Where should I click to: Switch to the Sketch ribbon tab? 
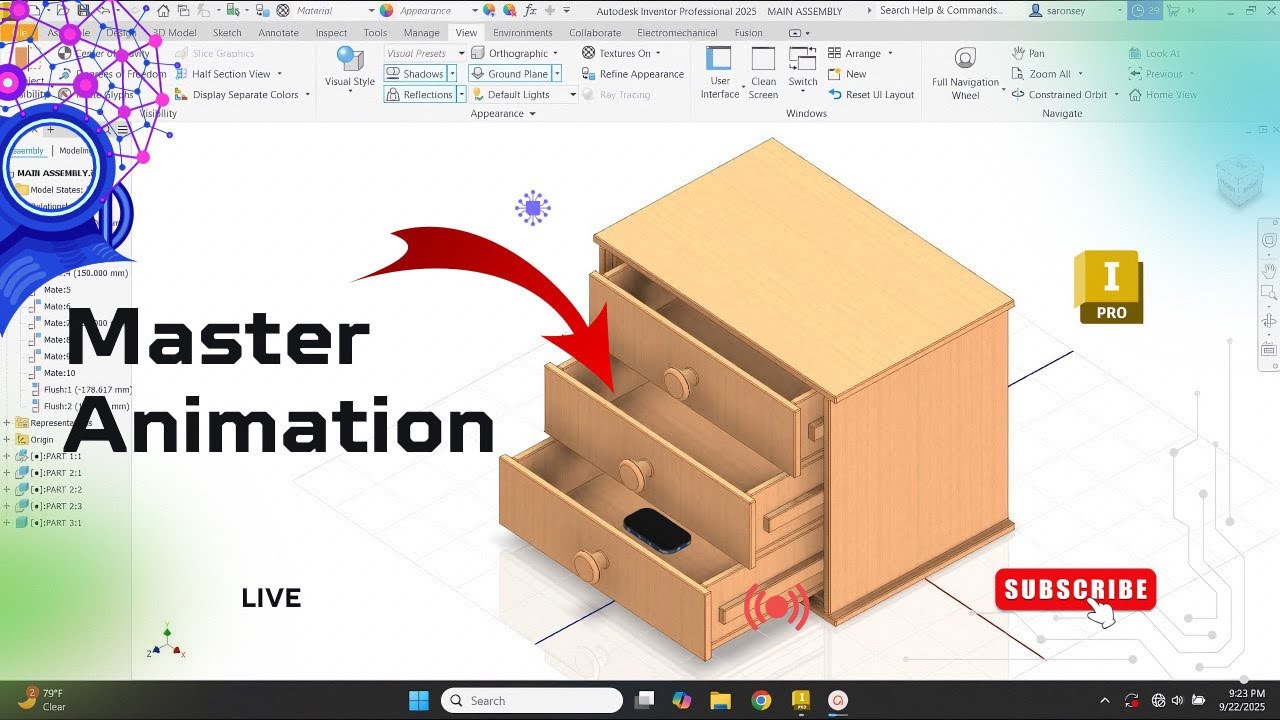(x=227, y=33)
